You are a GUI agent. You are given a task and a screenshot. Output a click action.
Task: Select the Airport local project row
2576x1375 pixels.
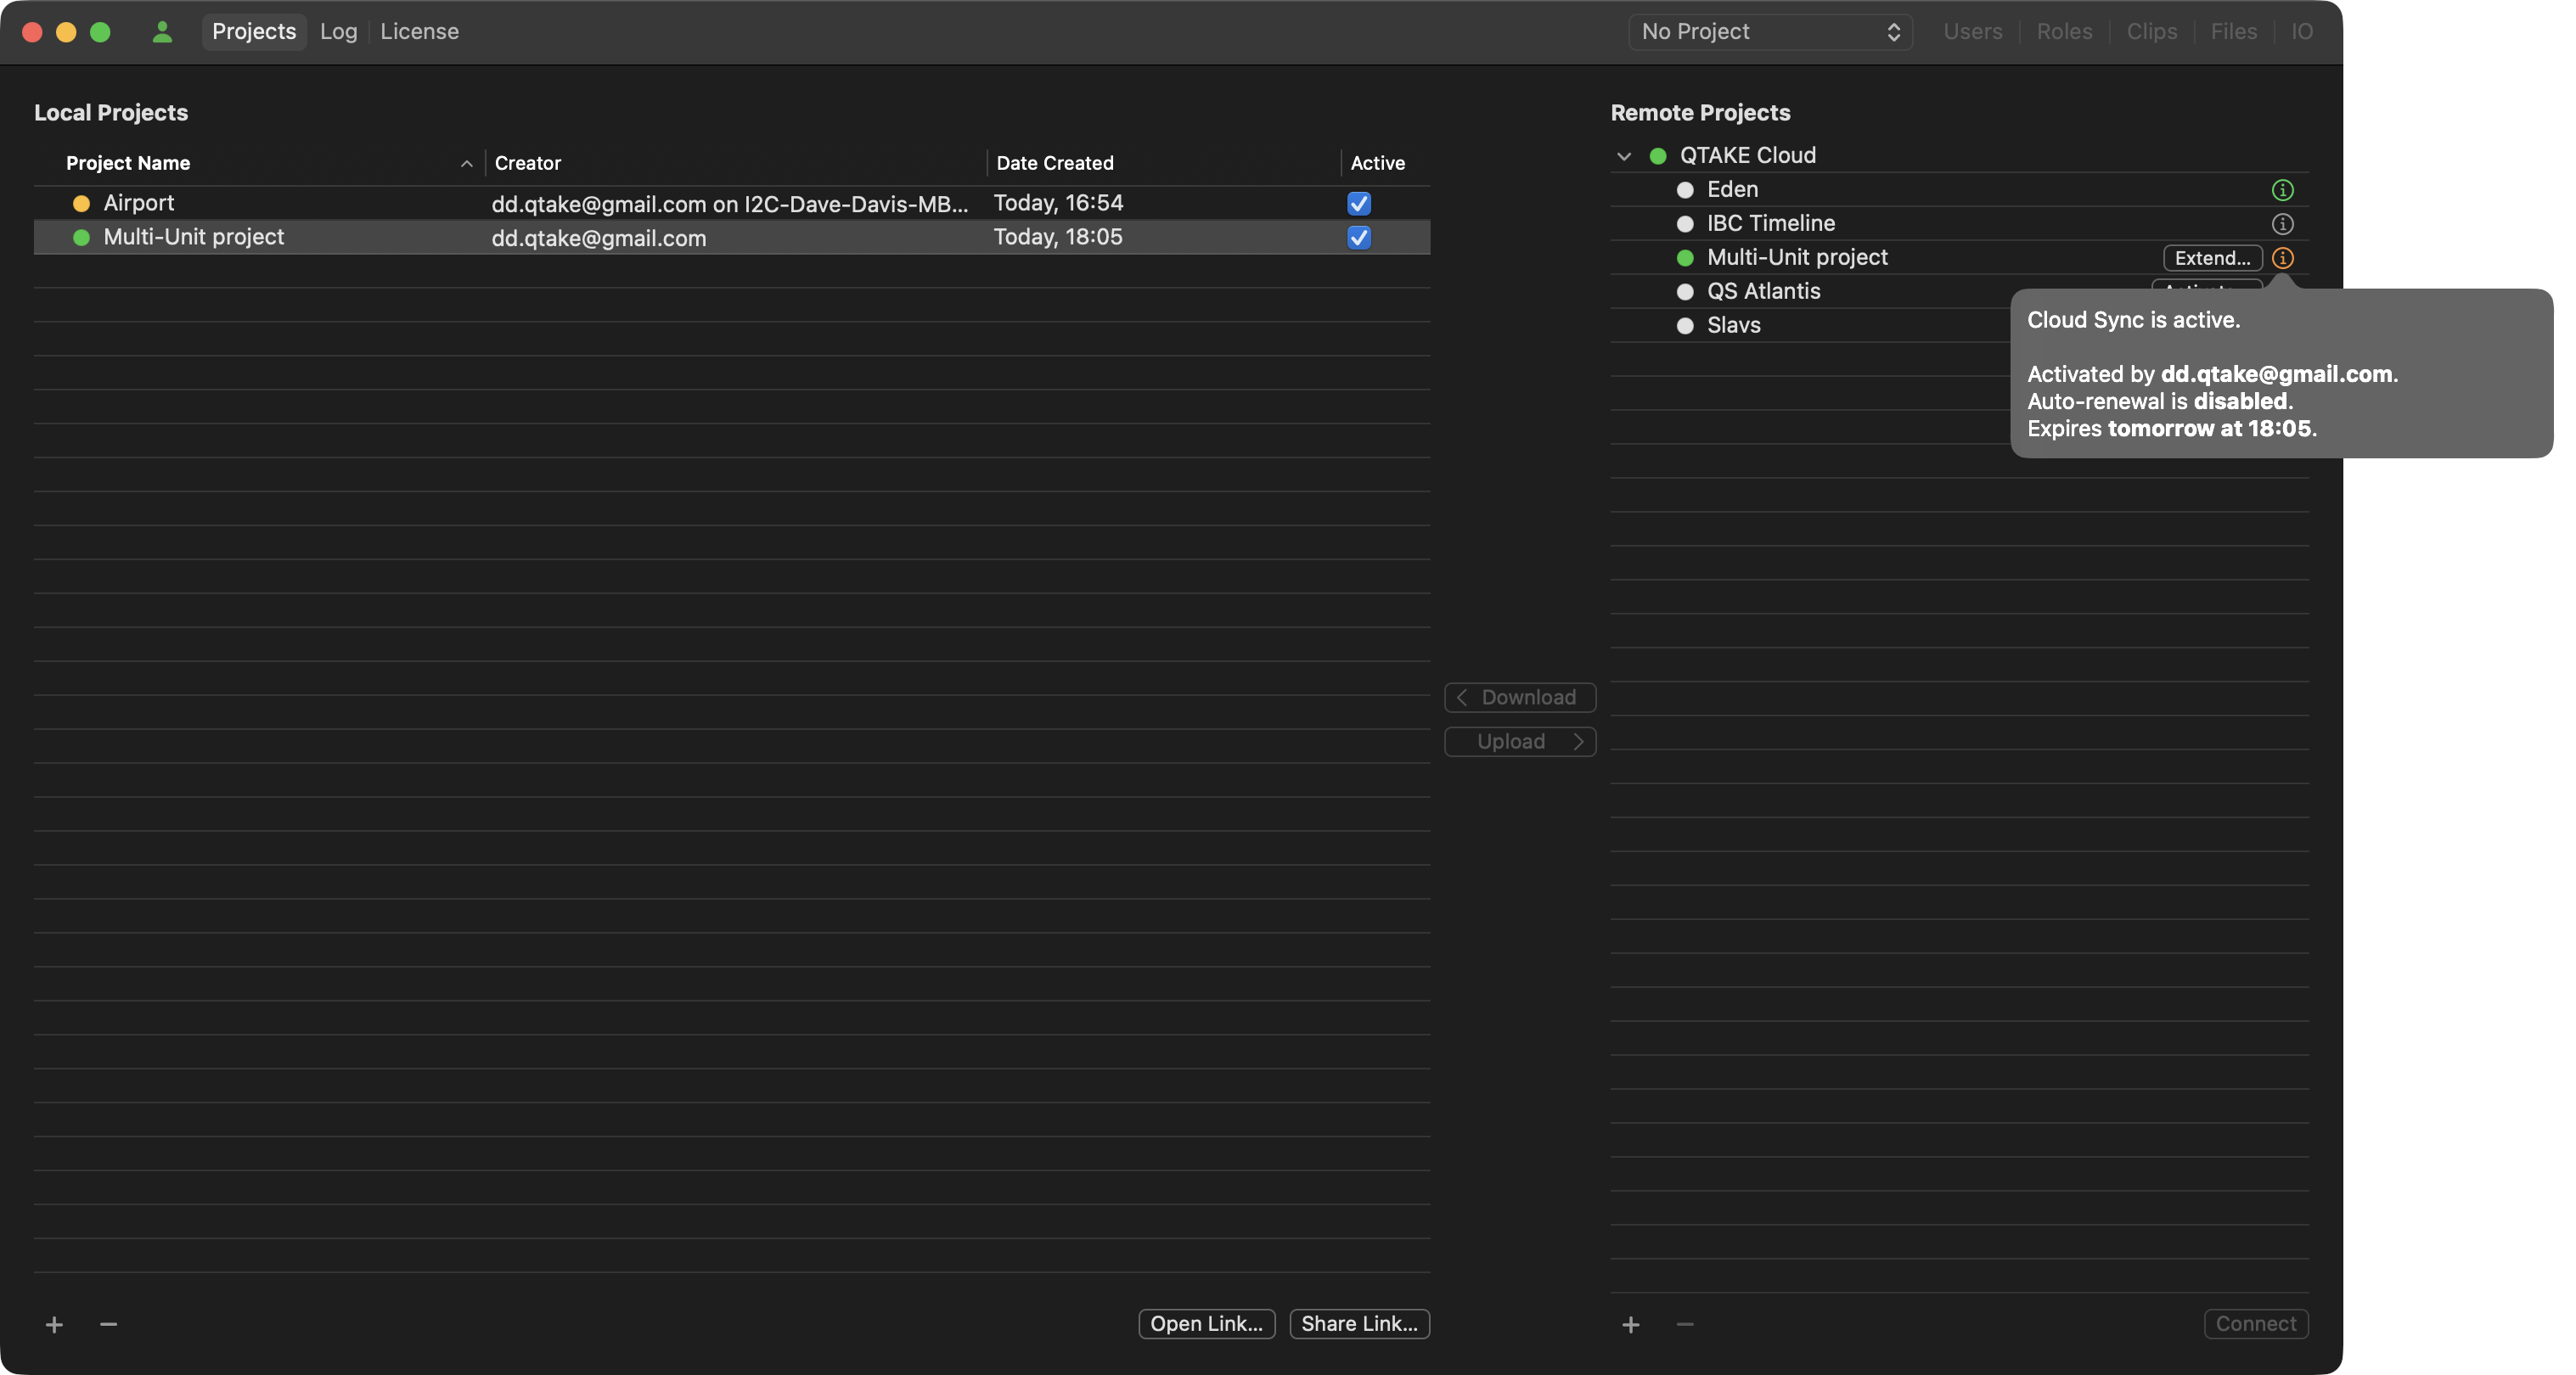point(140,204)
